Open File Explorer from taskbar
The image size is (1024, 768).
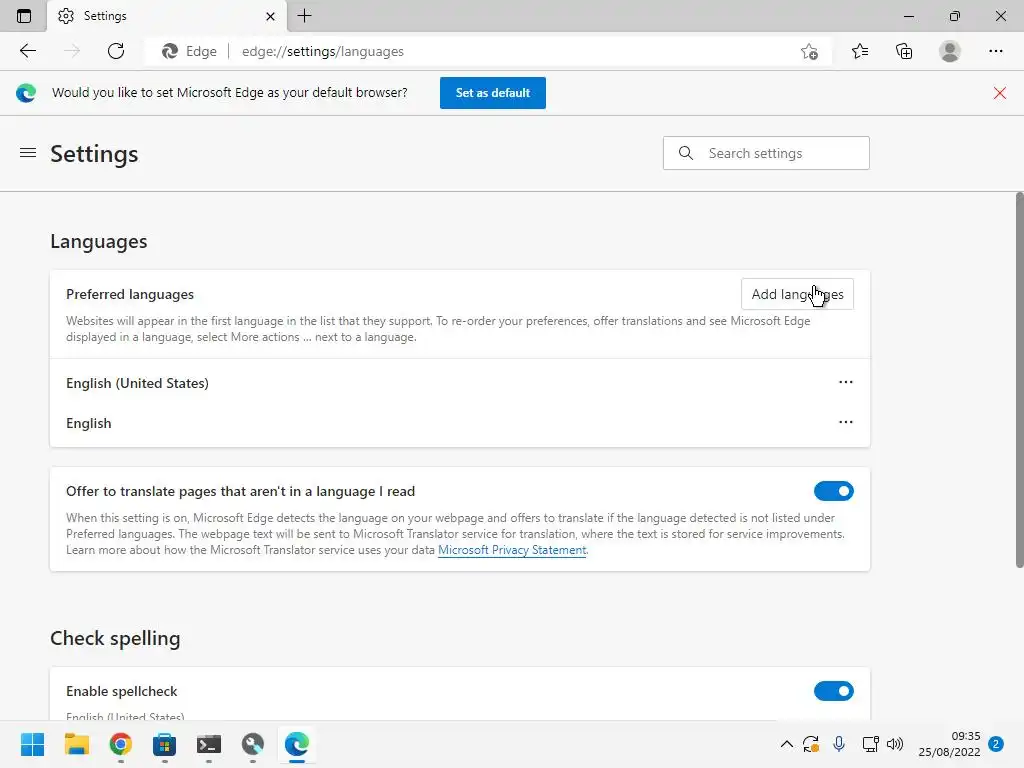pyautogui.click(x=76, y=744)
